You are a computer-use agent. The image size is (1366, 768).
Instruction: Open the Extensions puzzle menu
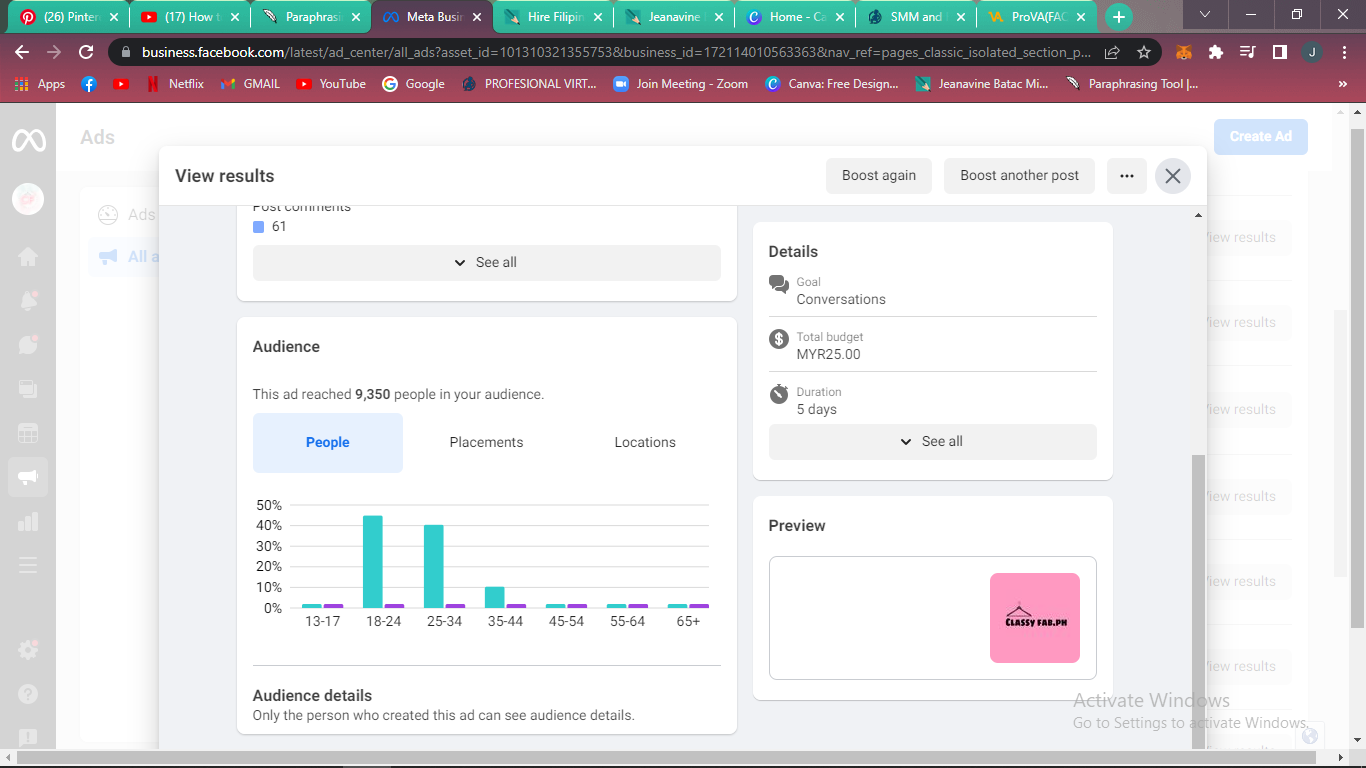point(1216,52)
